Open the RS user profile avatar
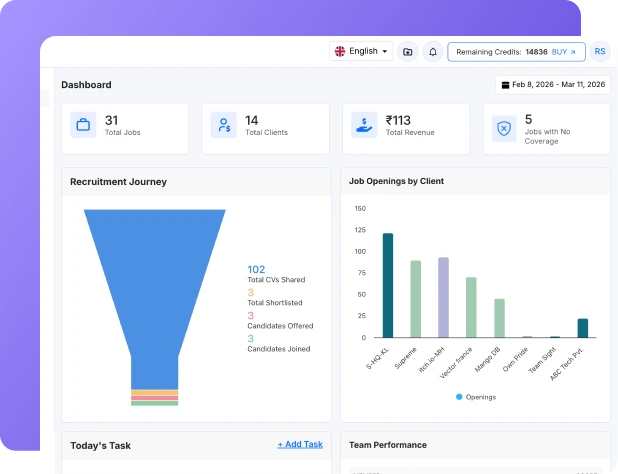This screenshot has height=474, width=618. [600, 51]
